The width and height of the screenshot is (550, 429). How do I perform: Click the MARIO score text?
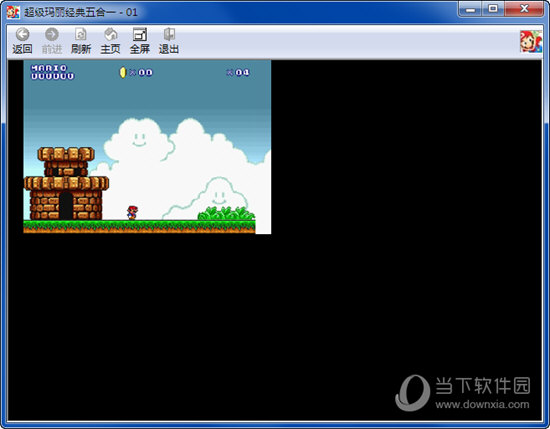53,72
